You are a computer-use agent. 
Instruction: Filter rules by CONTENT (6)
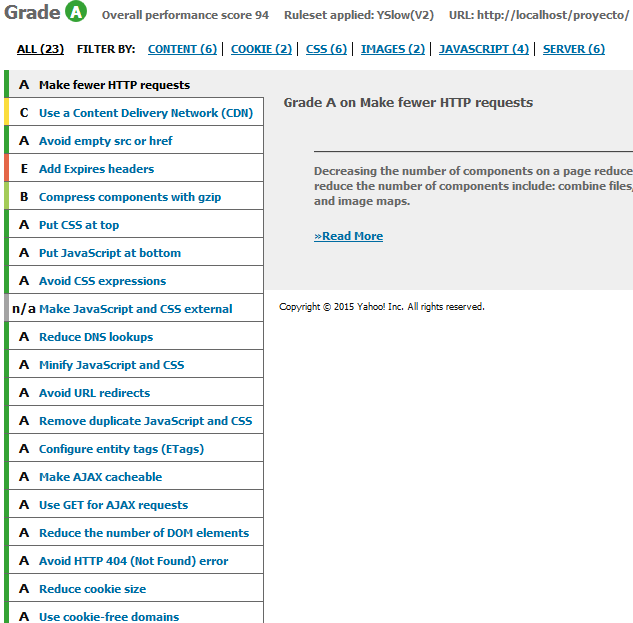pos(182,49)
